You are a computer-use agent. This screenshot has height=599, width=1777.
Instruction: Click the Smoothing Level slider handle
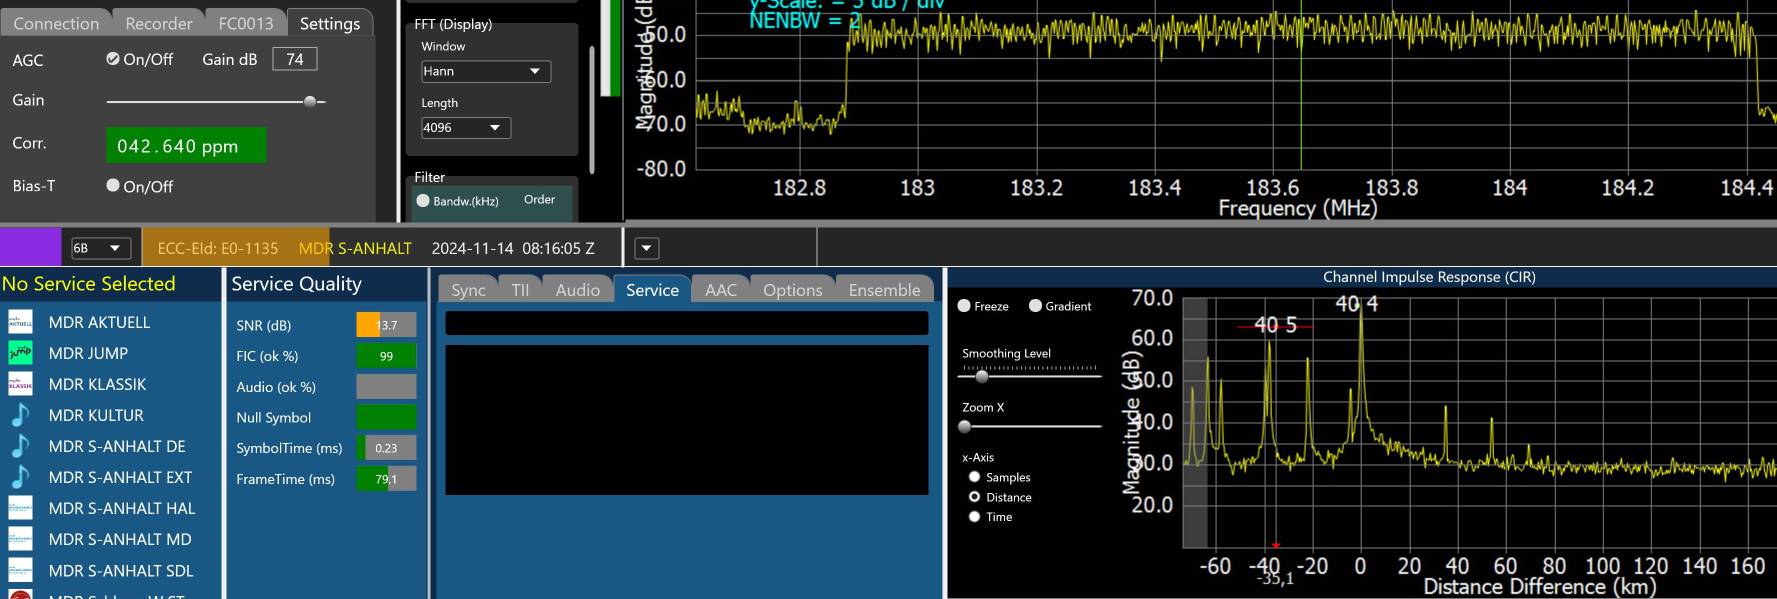point(982,376)
